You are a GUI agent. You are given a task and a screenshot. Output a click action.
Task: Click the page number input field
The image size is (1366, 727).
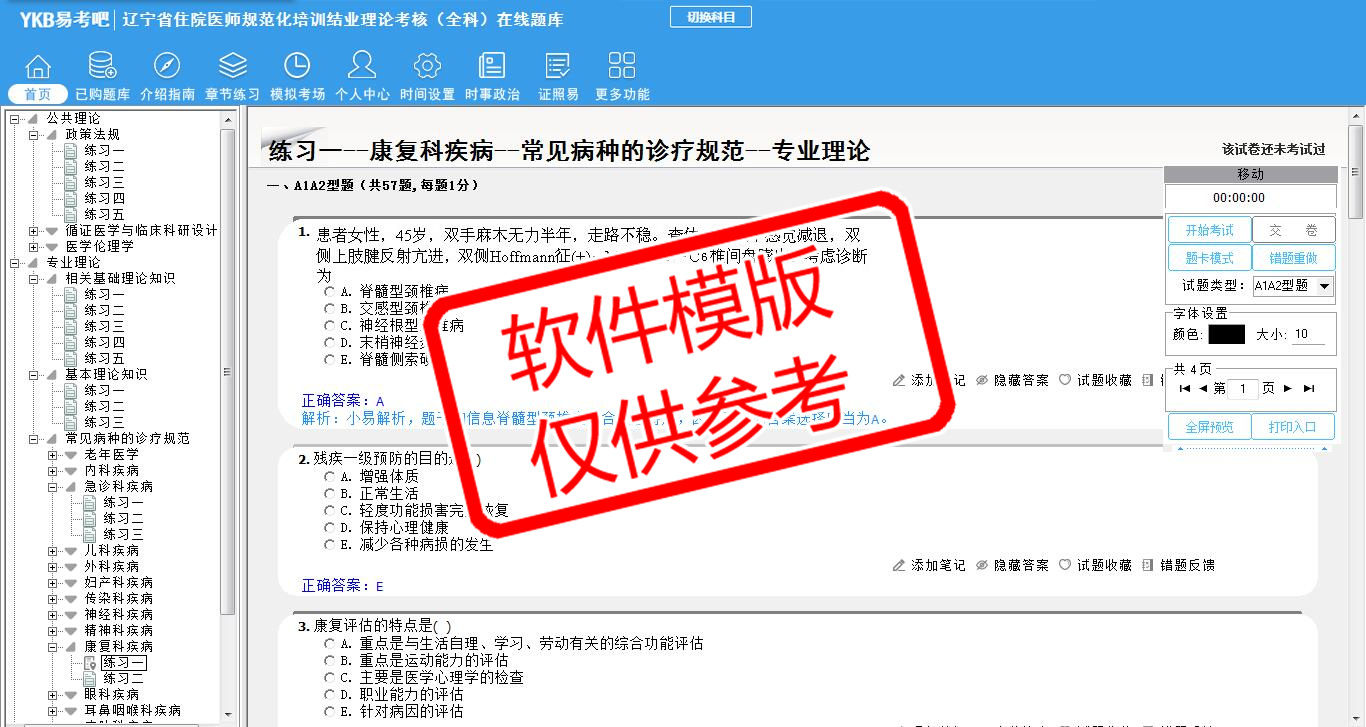point(1243,389)
